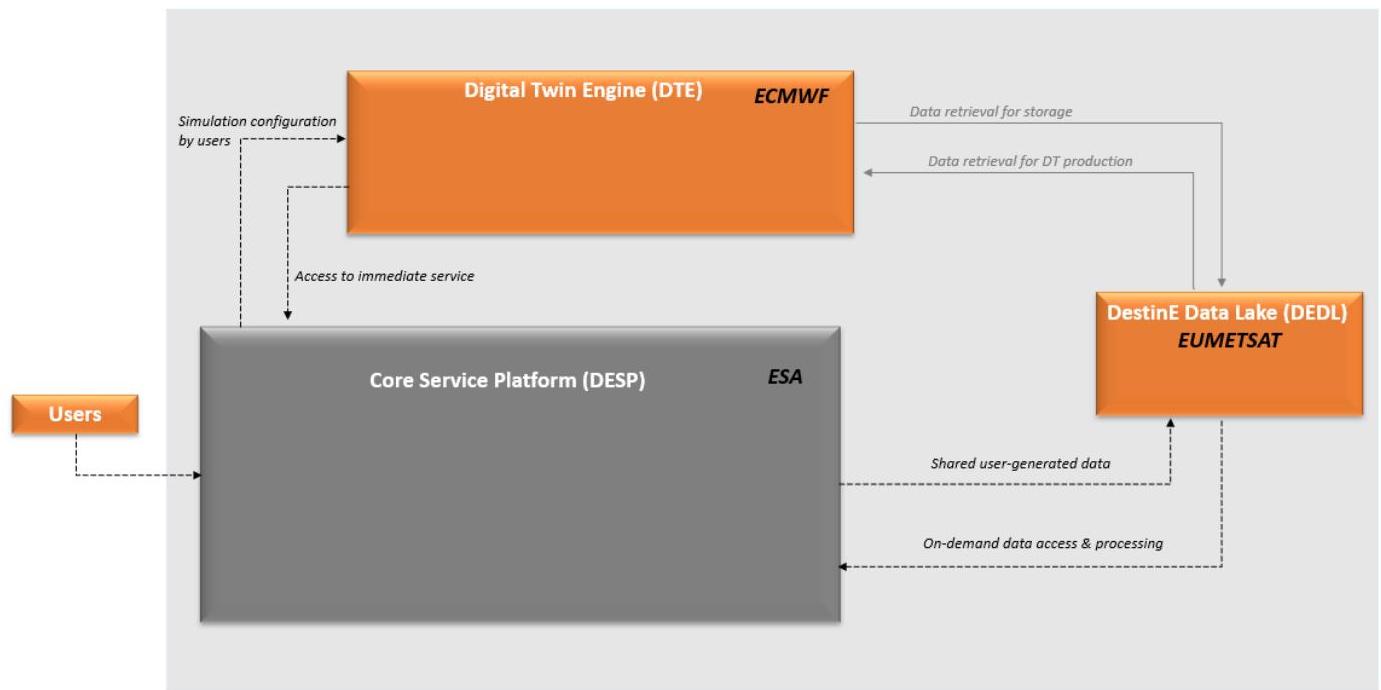1381x690 pixels.
Task: Click the 'Digital Twin Engine (DTE)' title text
Action: pos(583,90)
